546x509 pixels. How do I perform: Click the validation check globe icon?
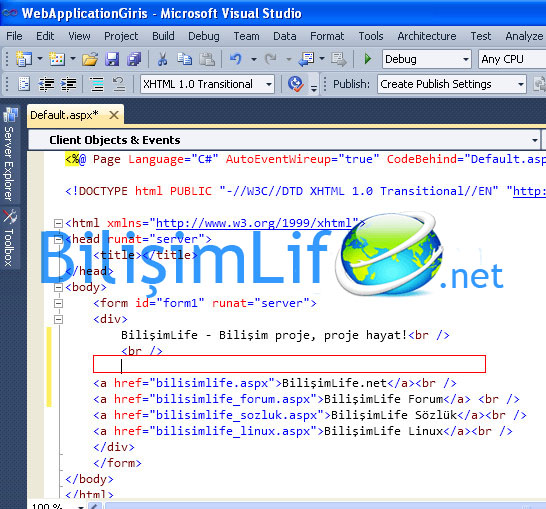pyautogui.click(x=295, y=84)
